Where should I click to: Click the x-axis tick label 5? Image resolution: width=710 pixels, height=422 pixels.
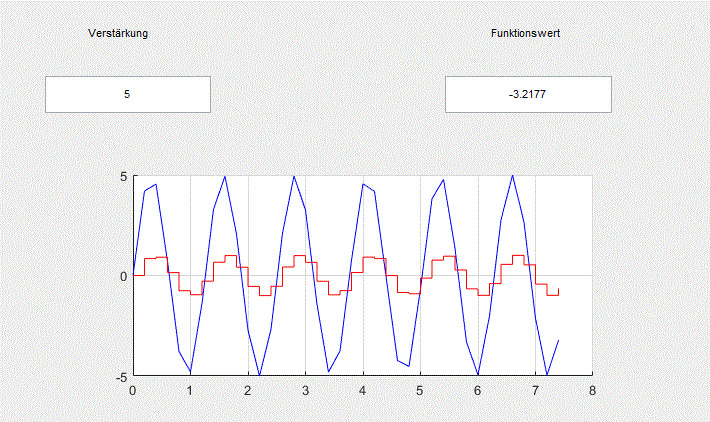coord(420,390)
